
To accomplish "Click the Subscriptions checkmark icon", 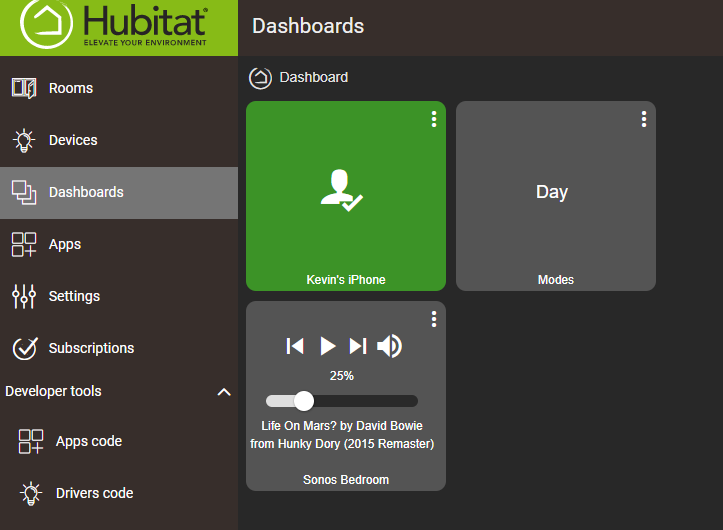I will click(x=24, y=348).
